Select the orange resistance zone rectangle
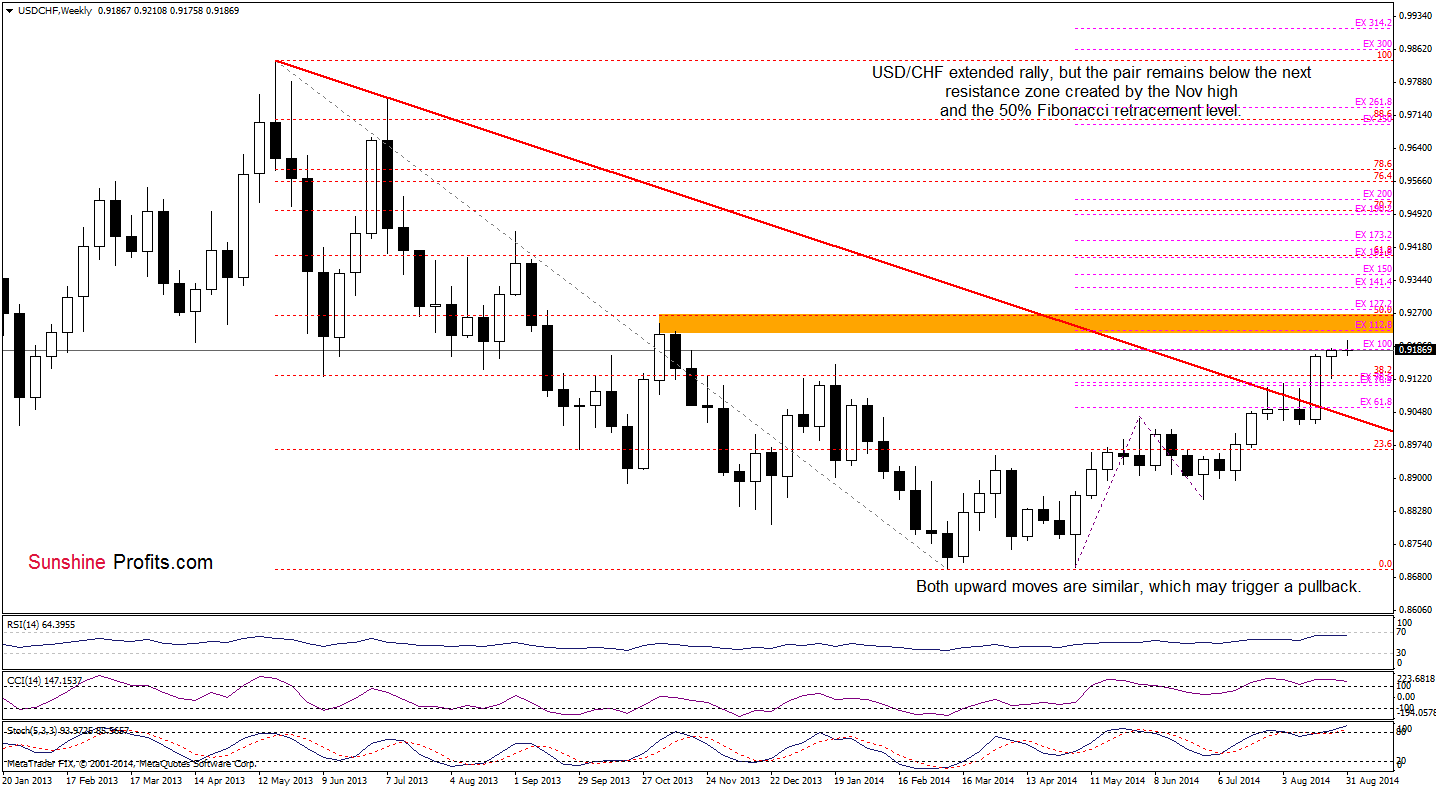Image resolution: width=1436 pixels, height=789 pixels. 1027,323
